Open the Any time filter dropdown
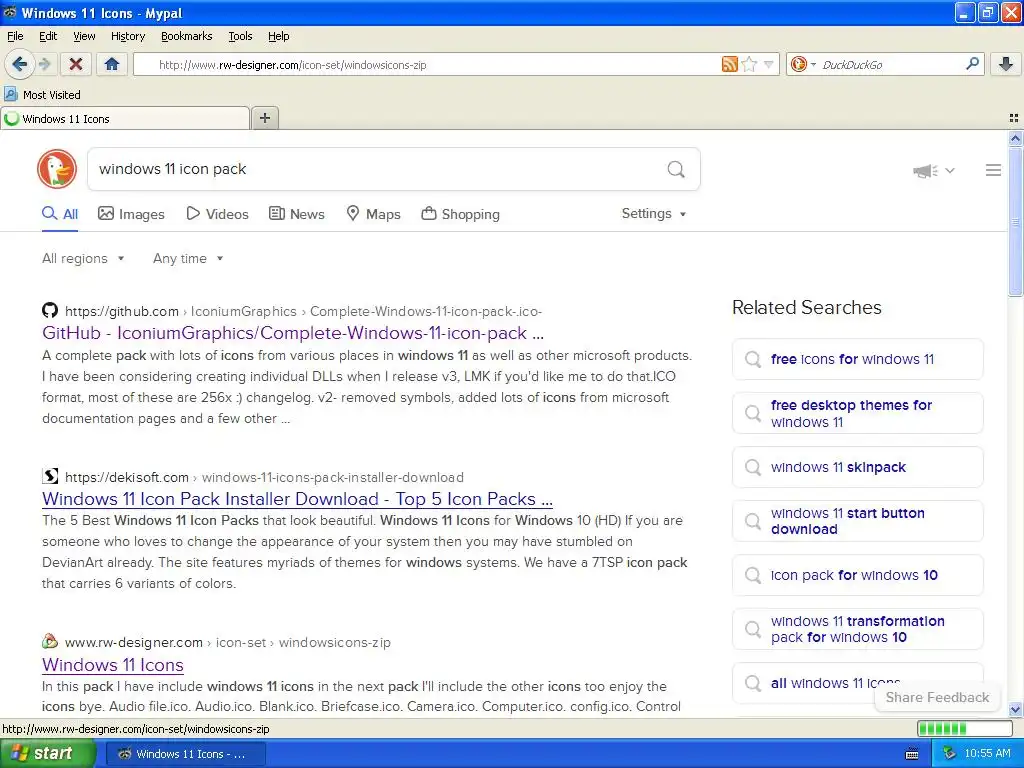Screen dimensions: 1024x768 (188, 259)
